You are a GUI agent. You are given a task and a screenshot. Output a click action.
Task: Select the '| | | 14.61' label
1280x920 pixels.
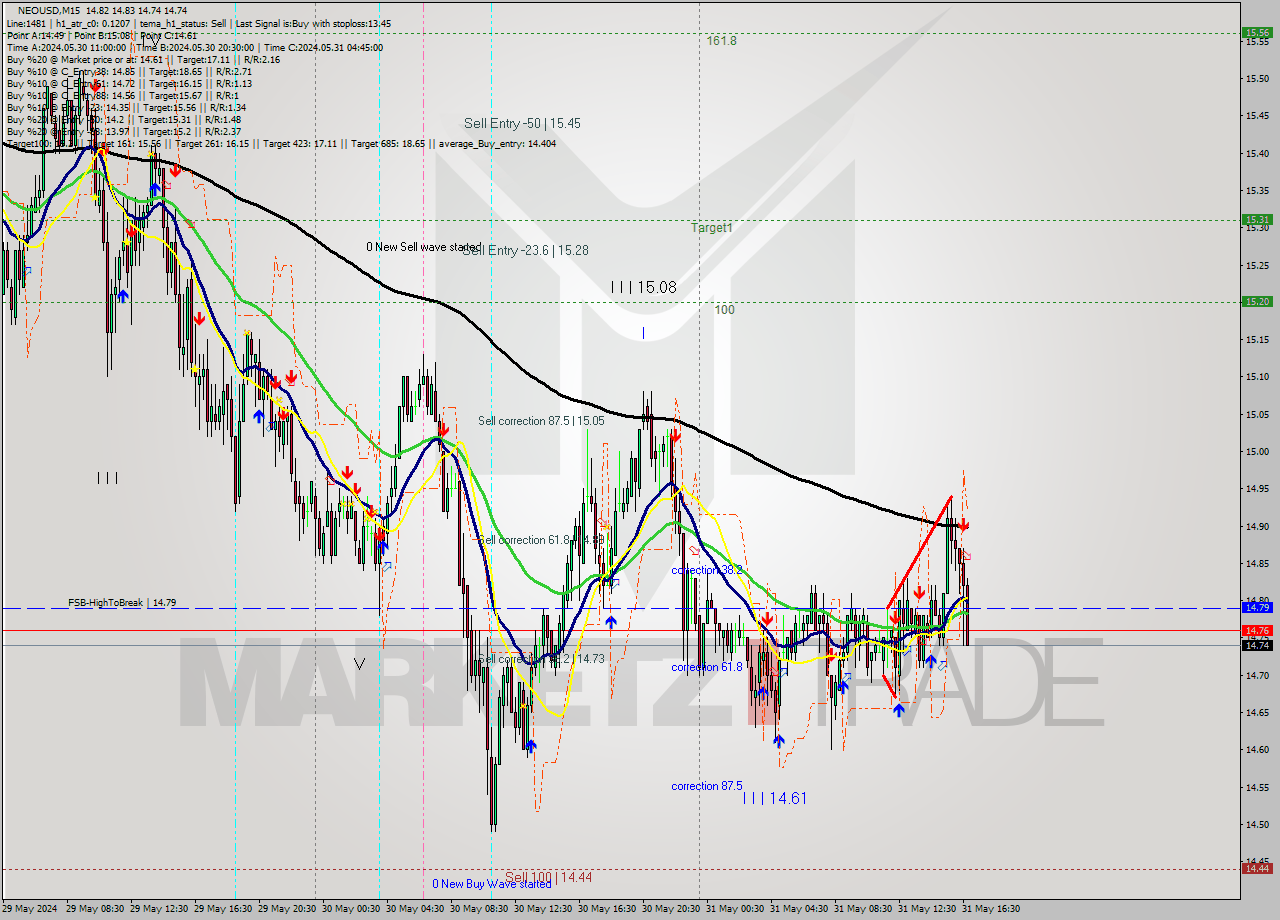click(x=774, y=798)
